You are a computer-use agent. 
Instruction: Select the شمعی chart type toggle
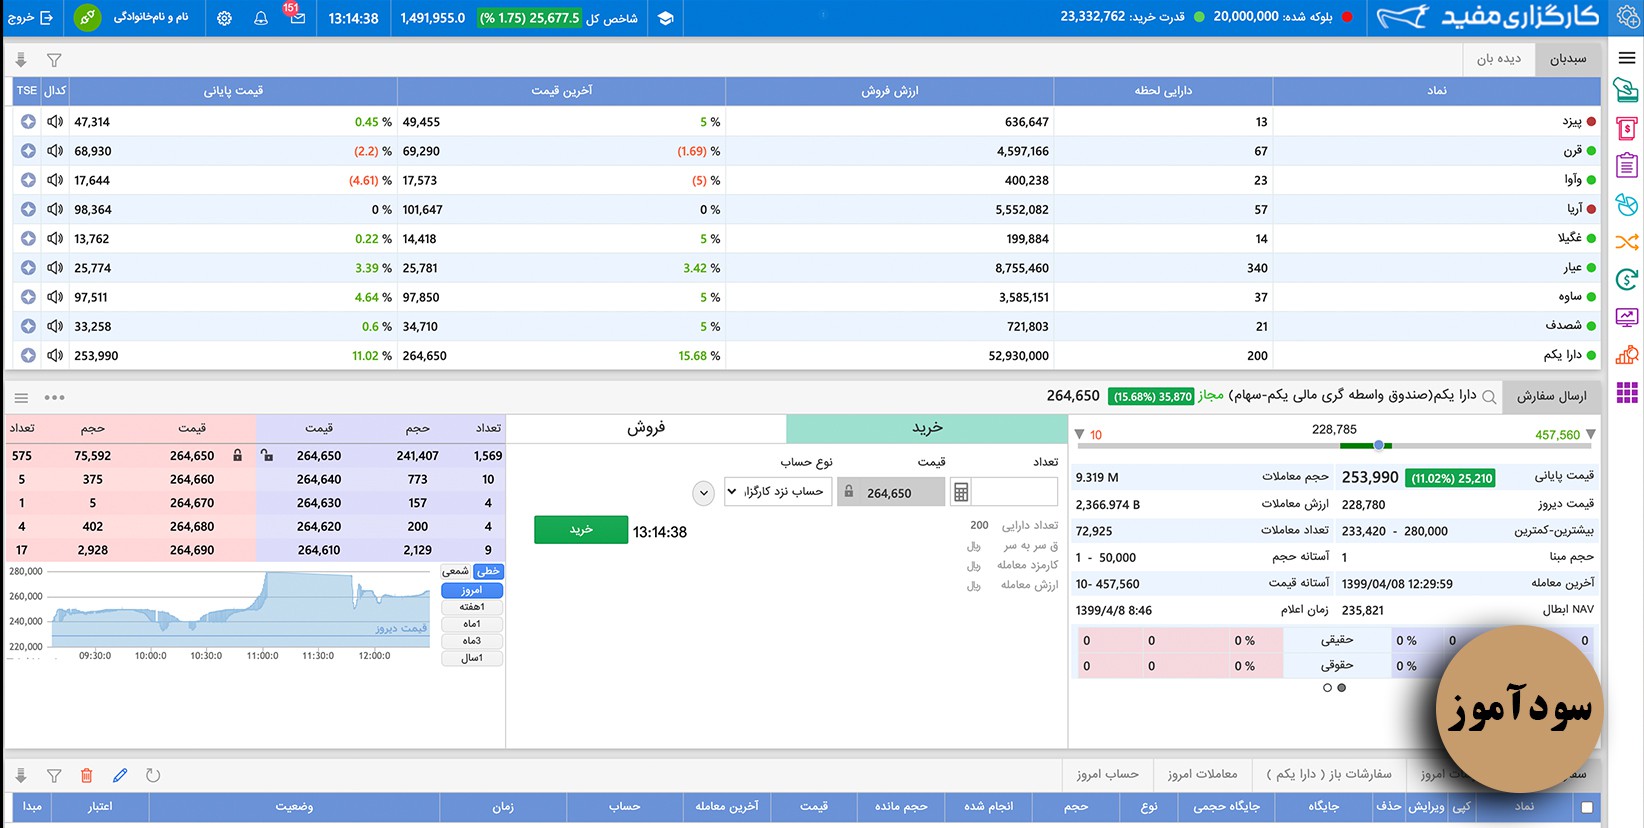pos(456,571)
